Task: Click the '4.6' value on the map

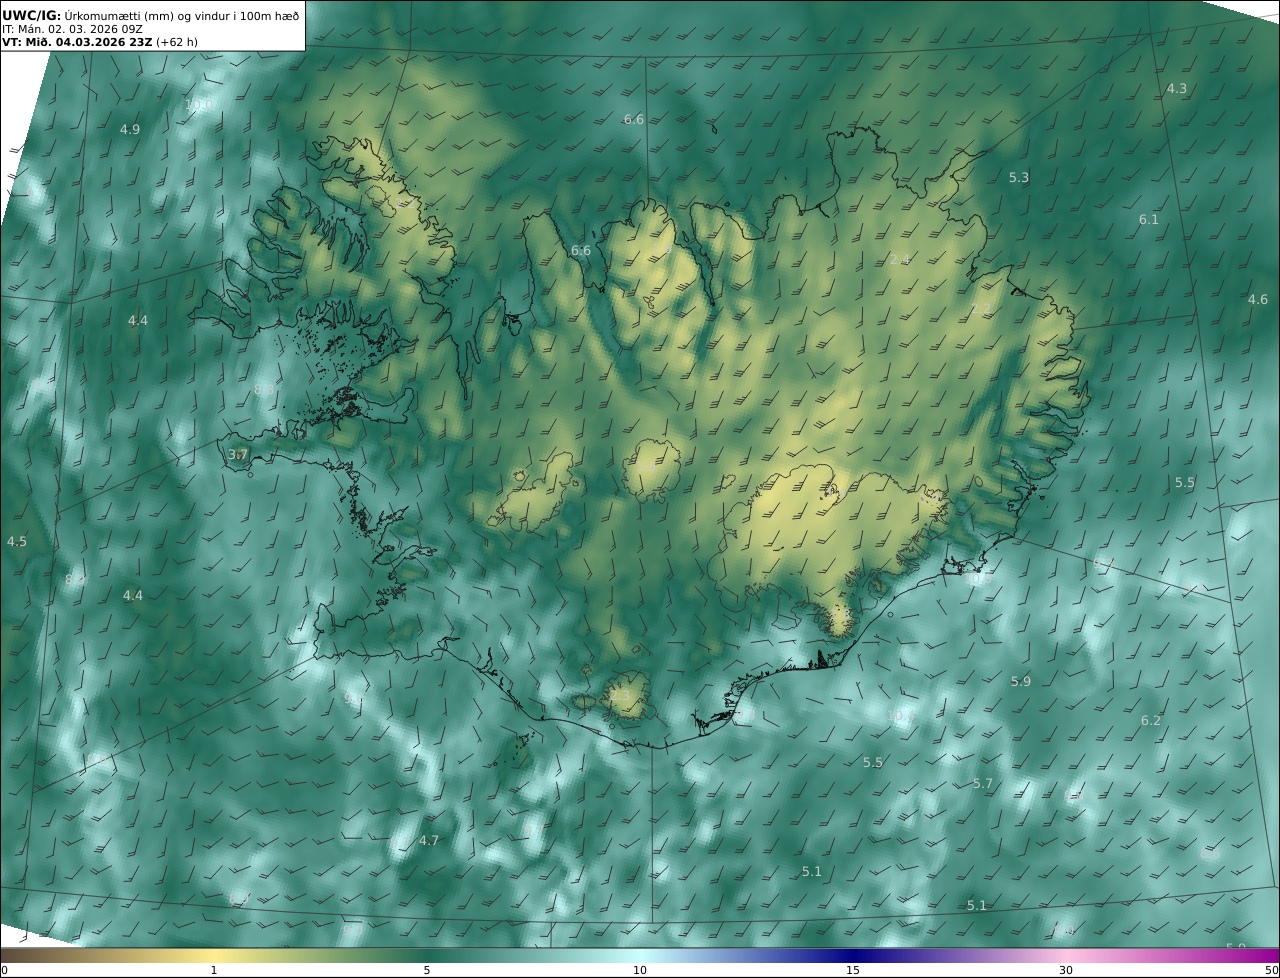Action: 1257,299
